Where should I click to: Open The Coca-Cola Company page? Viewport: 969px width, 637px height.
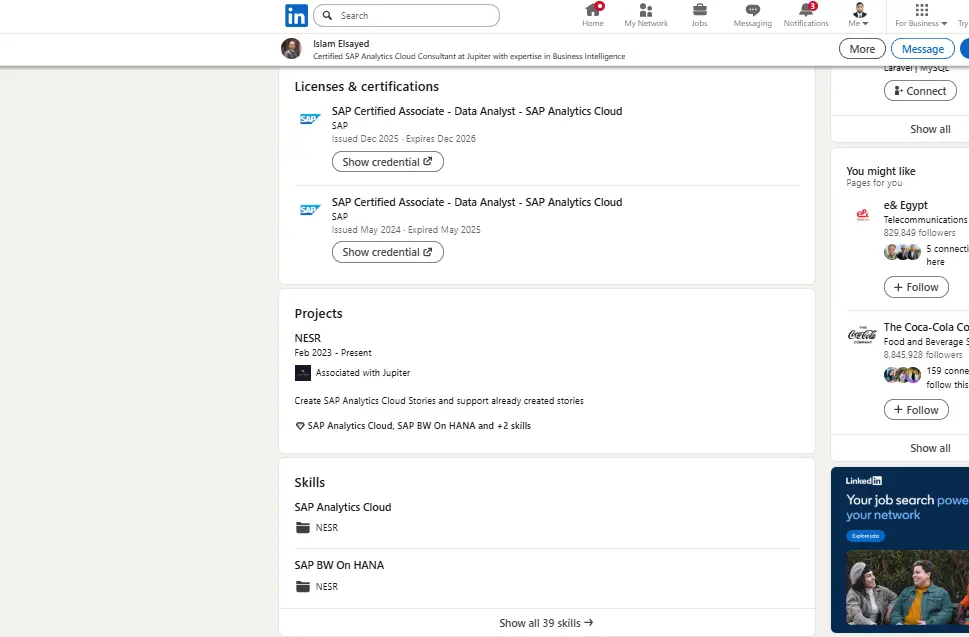point(926,327)
